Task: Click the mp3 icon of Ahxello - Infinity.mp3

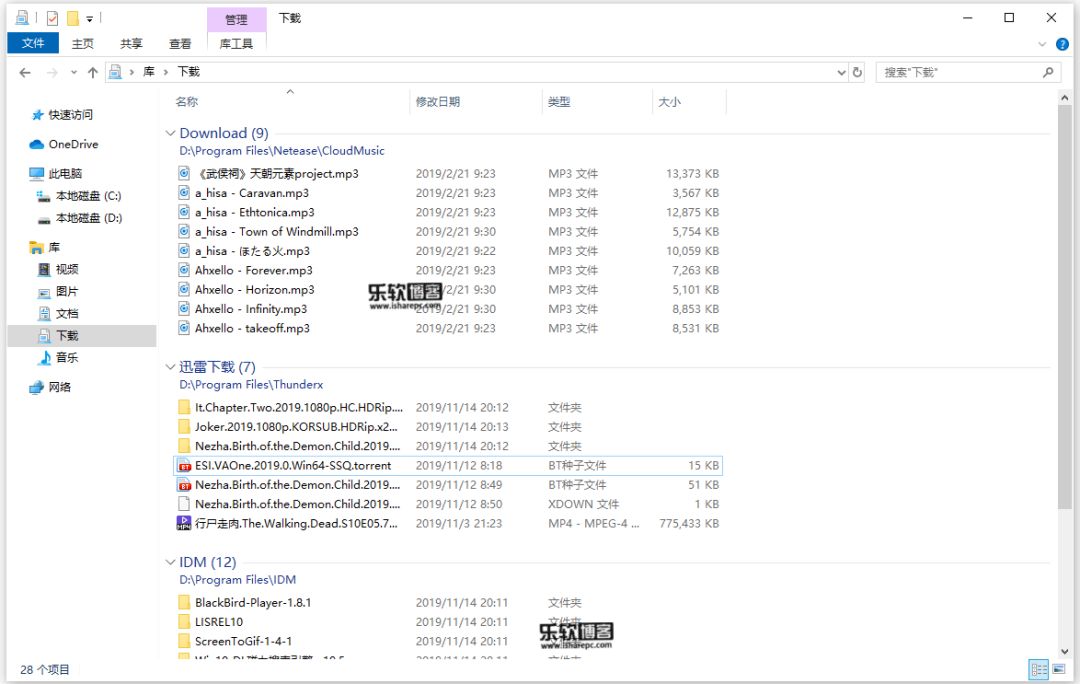Action: click(184, 309)
